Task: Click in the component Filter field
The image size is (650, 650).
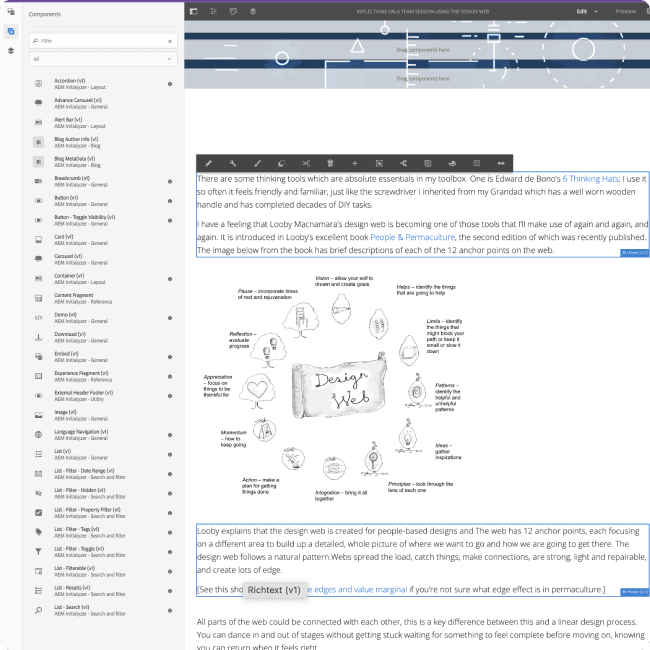Action: 100,41
